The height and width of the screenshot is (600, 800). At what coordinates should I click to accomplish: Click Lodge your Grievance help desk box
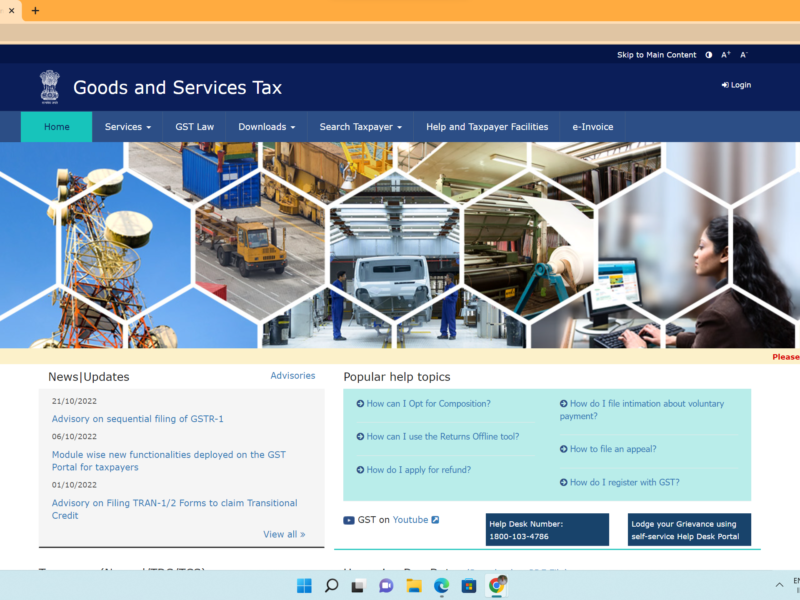[x=689, y=530]
